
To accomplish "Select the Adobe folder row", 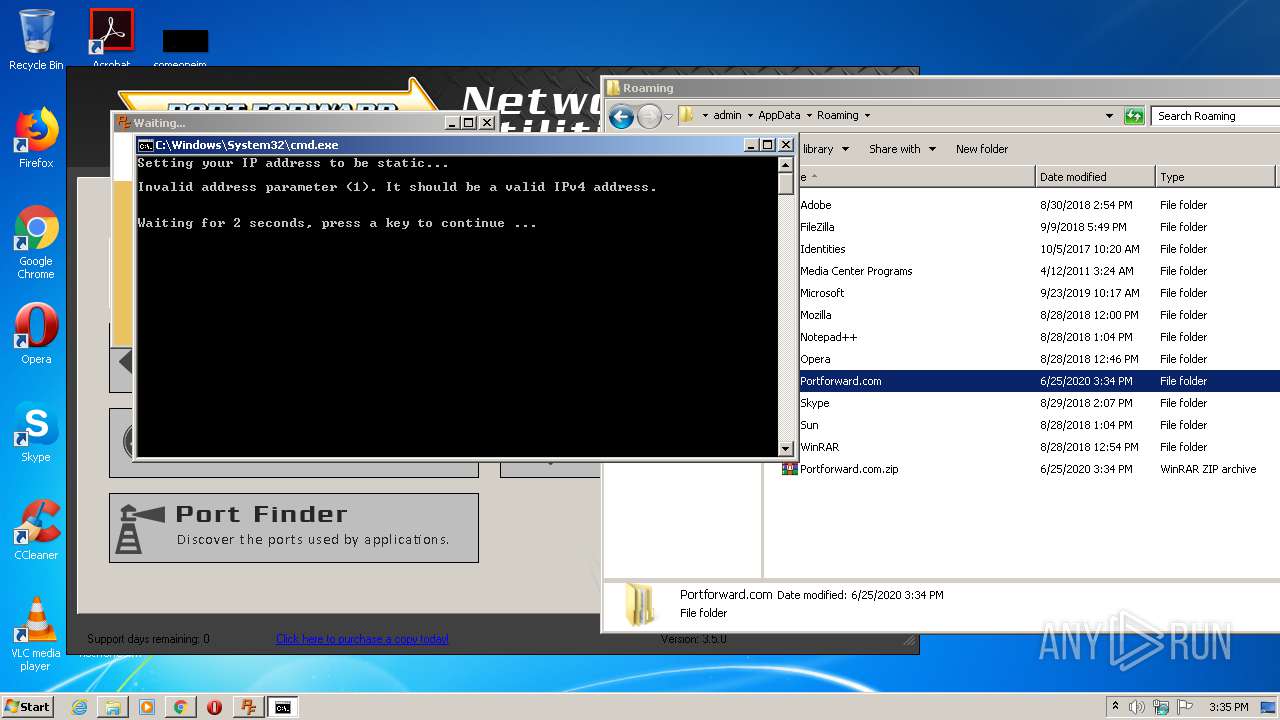I will pos(1030,205).
